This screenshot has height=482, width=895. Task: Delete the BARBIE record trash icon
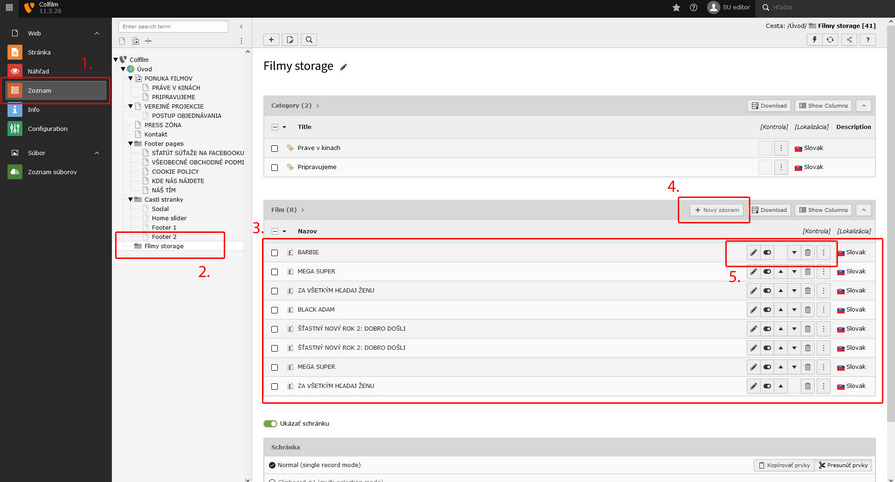click(x=808, y=252)
